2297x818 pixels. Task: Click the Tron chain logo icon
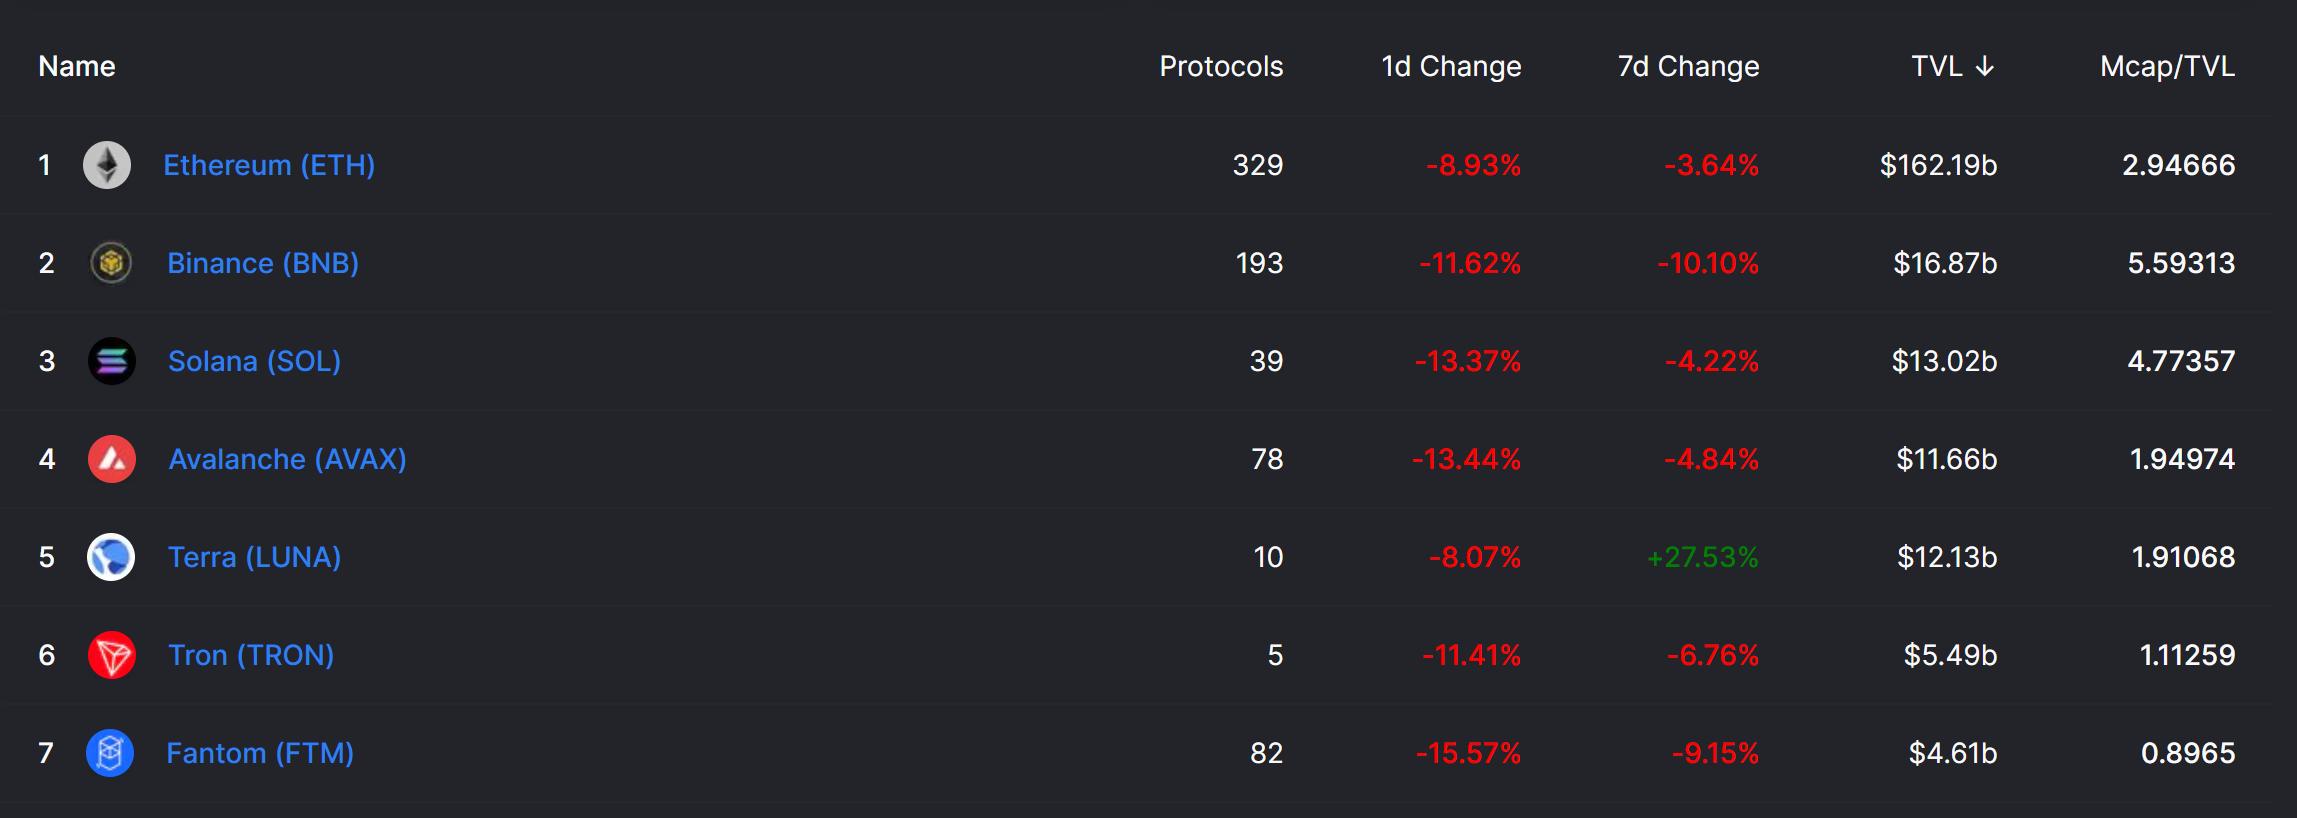pos(111,655)
